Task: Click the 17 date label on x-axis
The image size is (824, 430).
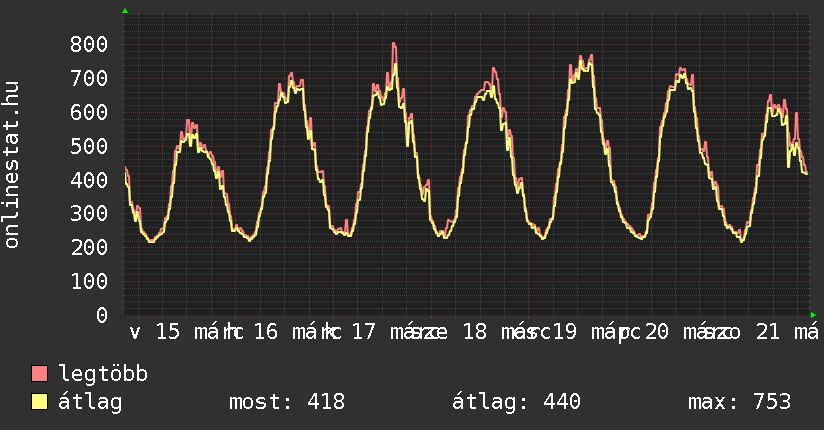Action: coord(364,332)
